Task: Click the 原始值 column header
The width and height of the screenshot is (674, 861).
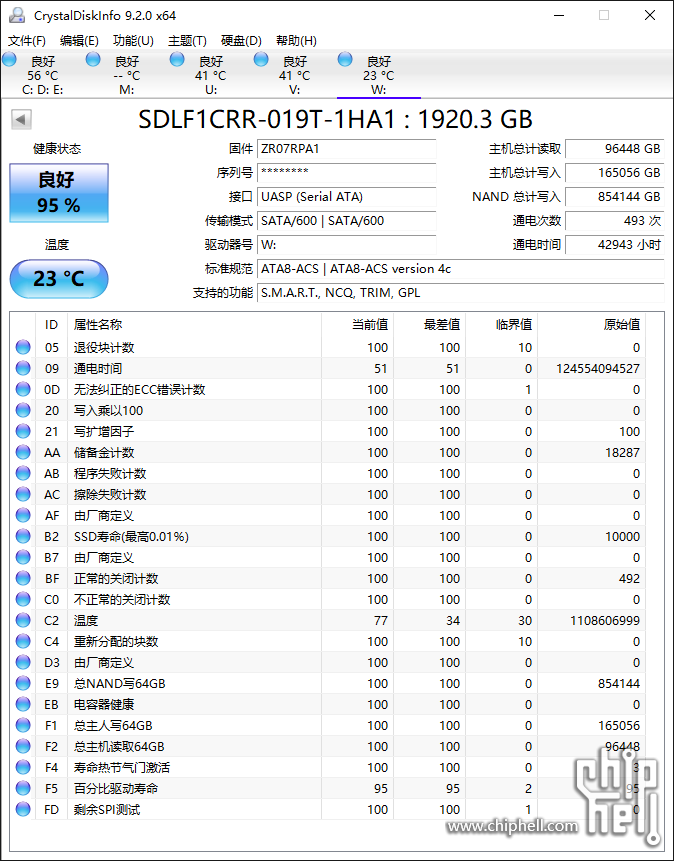Action: pyautogui.click(x=592, y=325)
